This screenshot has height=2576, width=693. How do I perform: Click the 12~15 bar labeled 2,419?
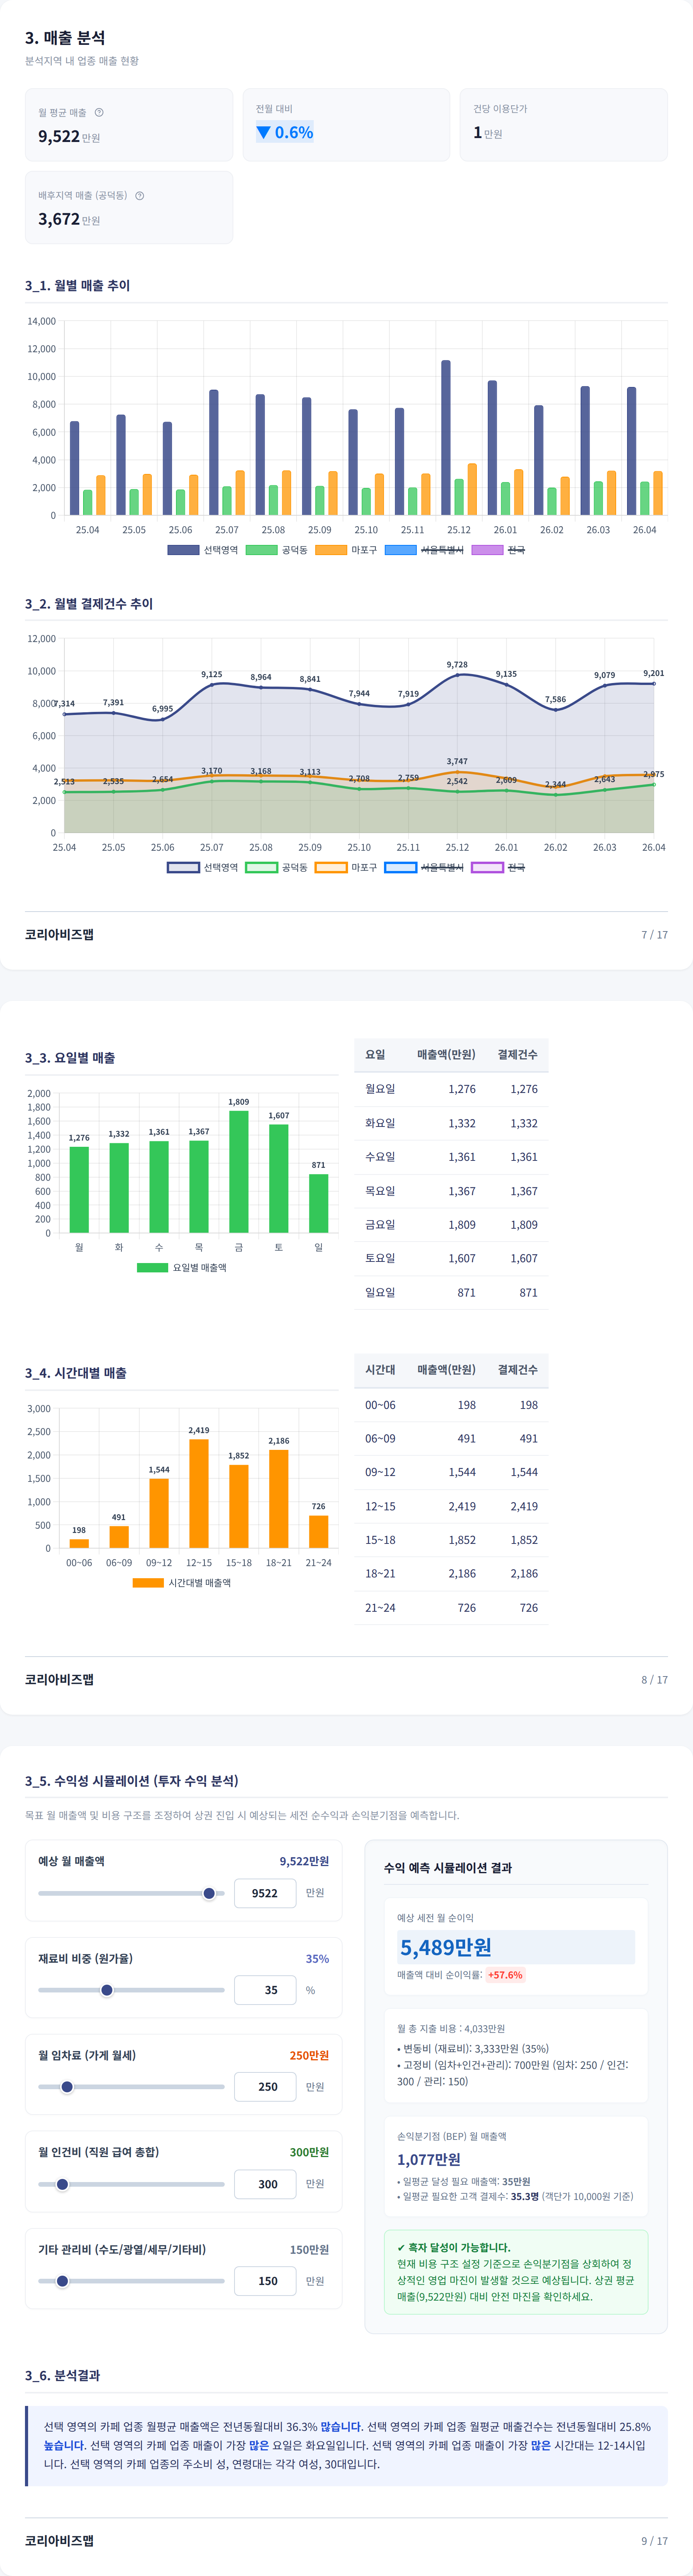[199, 1494]
